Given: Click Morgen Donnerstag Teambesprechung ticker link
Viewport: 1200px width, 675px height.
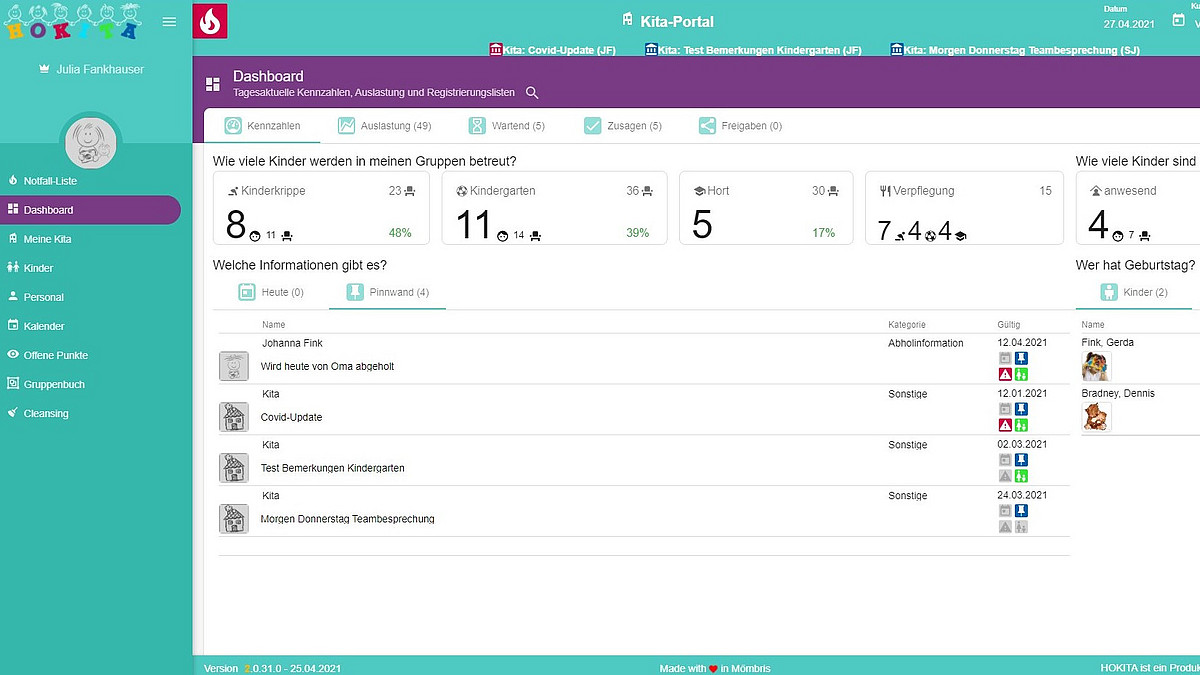Looking at the screenshot, I should (1014, 50).
